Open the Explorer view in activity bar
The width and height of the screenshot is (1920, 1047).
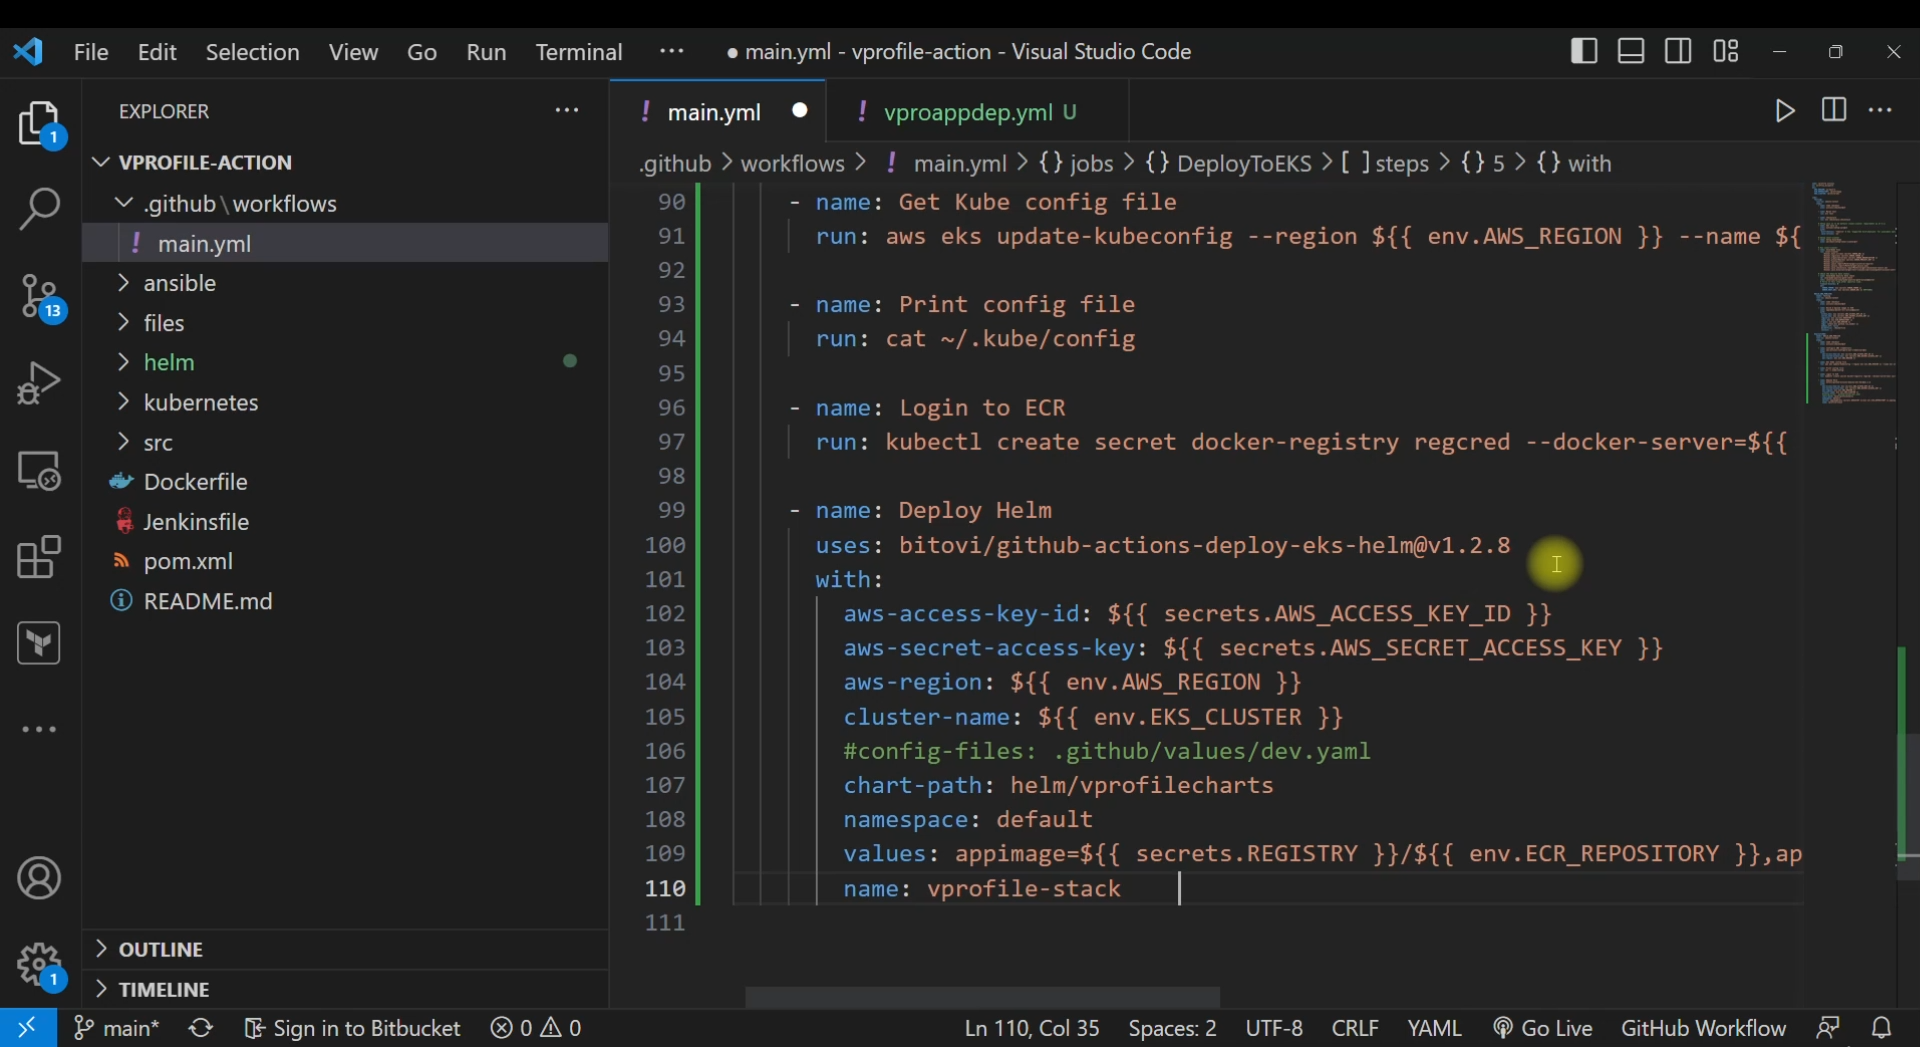pyautogui.click(x=40, y=125)
